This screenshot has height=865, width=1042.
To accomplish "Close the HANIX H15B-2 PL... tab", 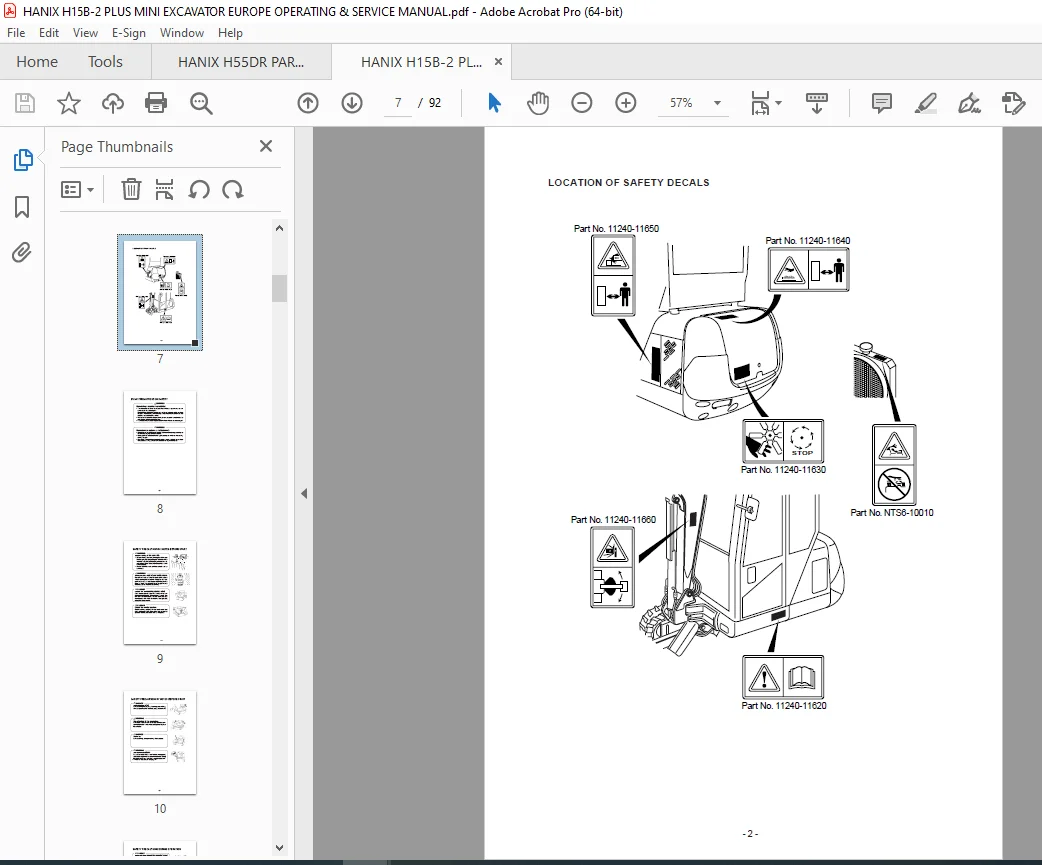I will coord(498,62).
